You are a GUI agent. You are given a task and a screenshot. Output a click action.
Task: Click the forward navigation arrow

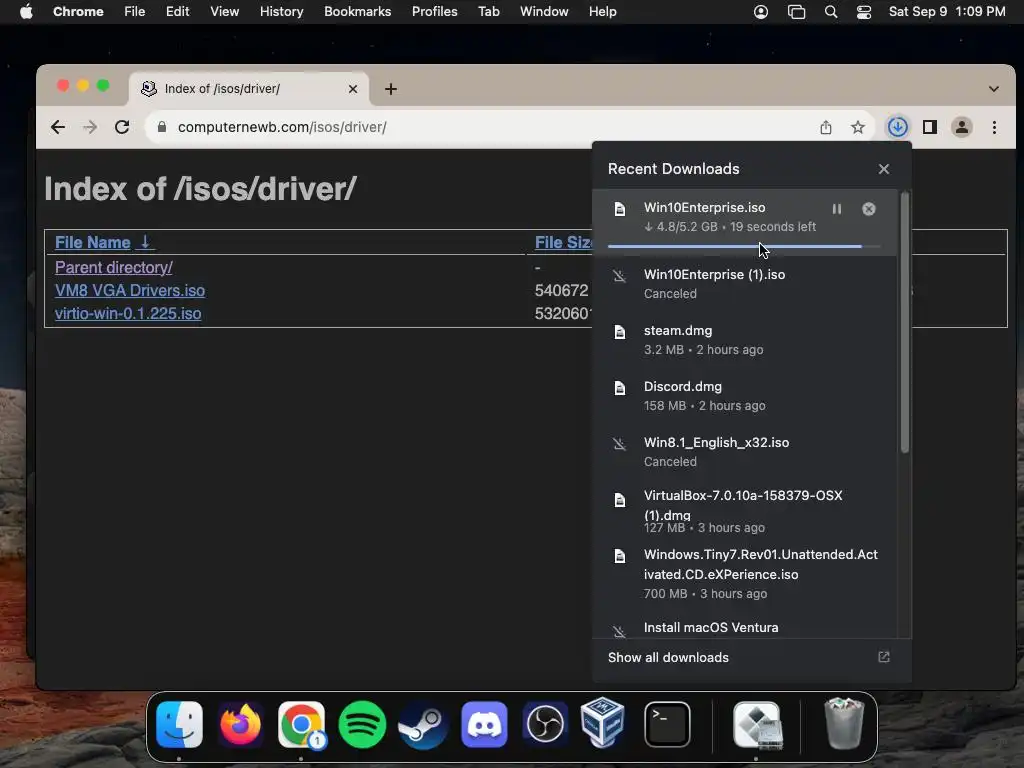pos(90,127)
